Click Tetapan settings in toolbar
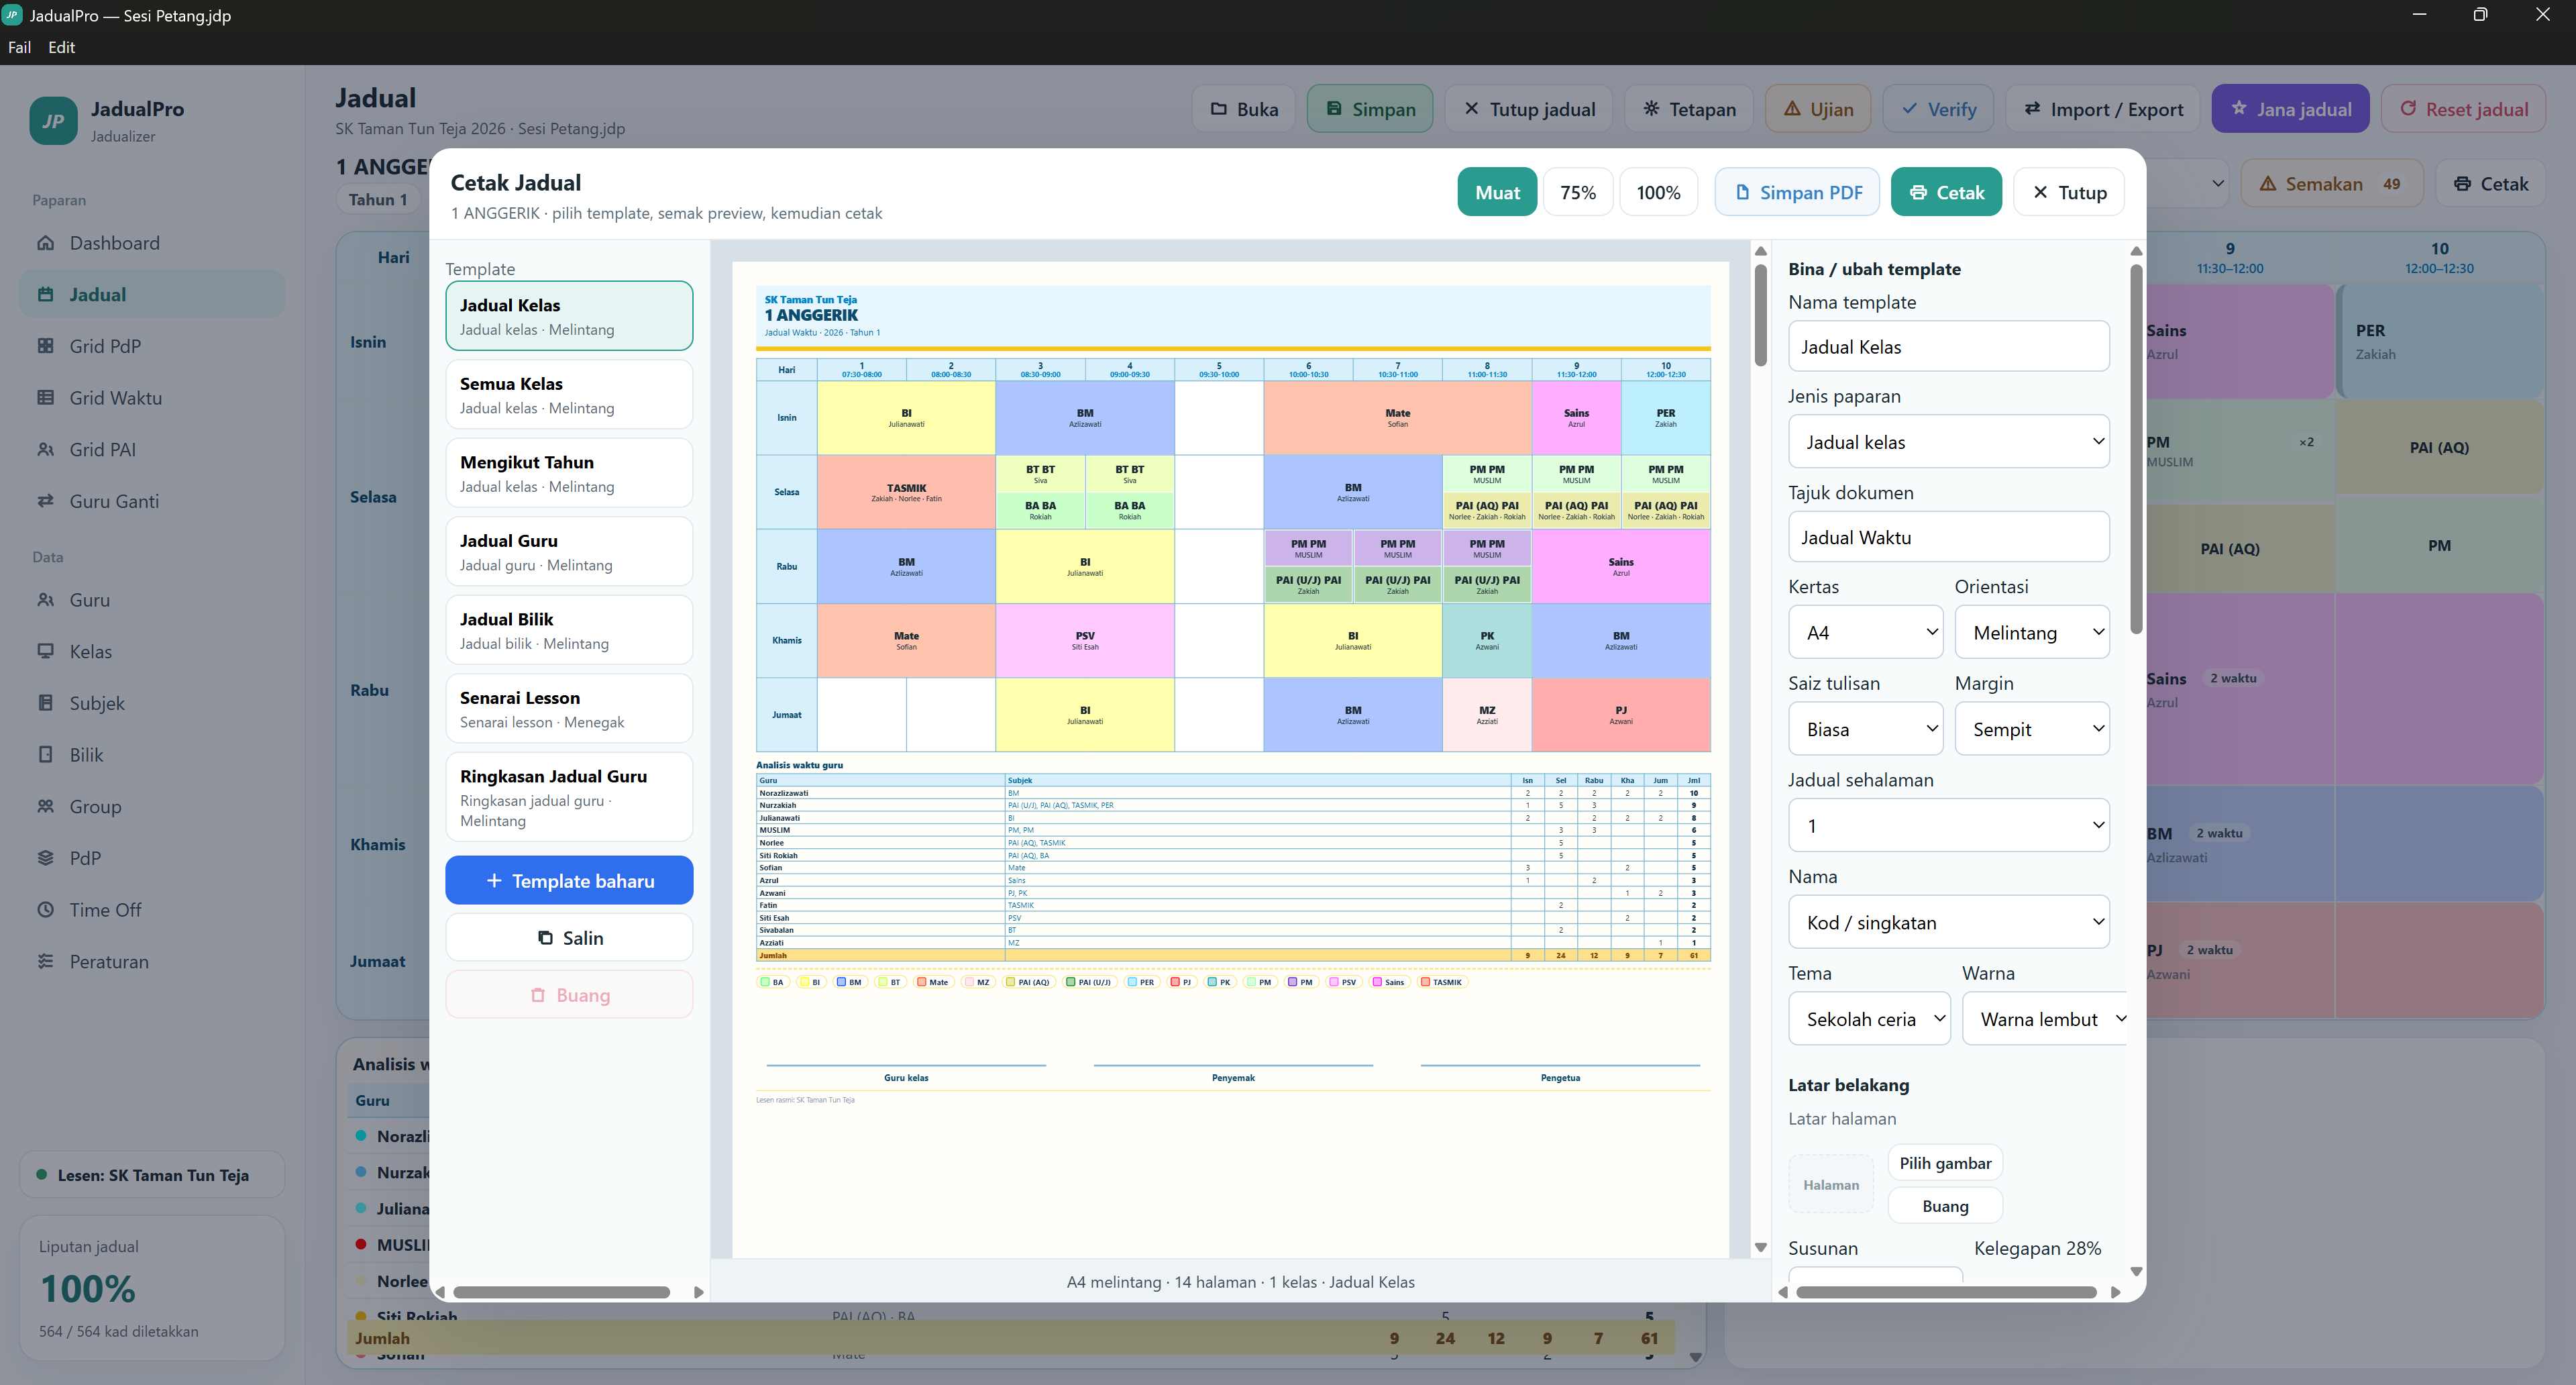2576x1385 pixels. coord(1689,109)
